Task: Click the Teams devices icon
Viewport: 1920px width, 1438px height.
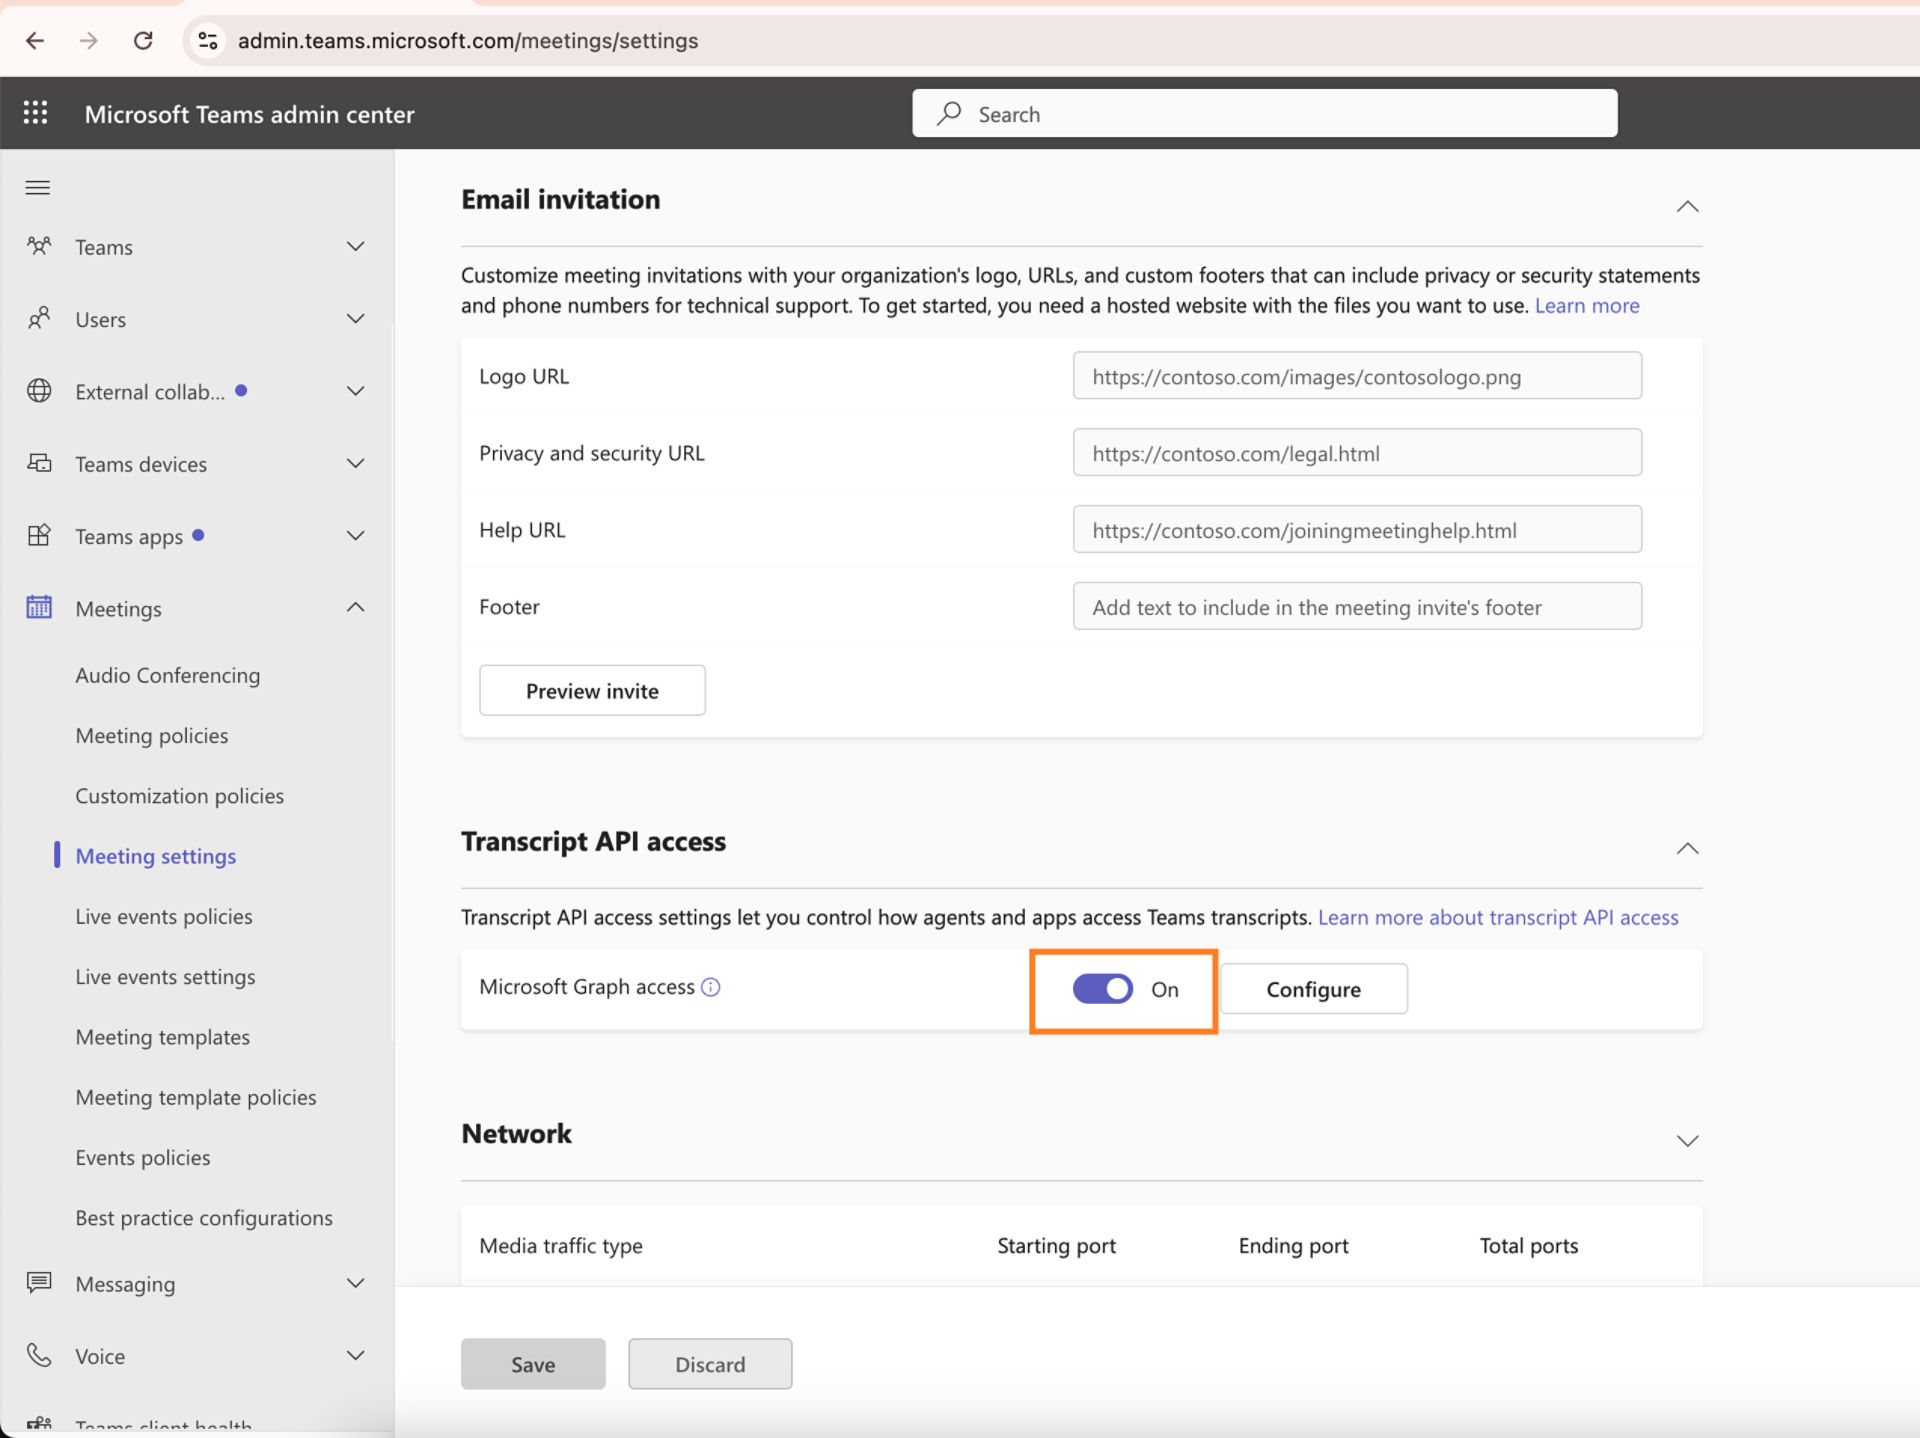Action: tap(39, 463)
